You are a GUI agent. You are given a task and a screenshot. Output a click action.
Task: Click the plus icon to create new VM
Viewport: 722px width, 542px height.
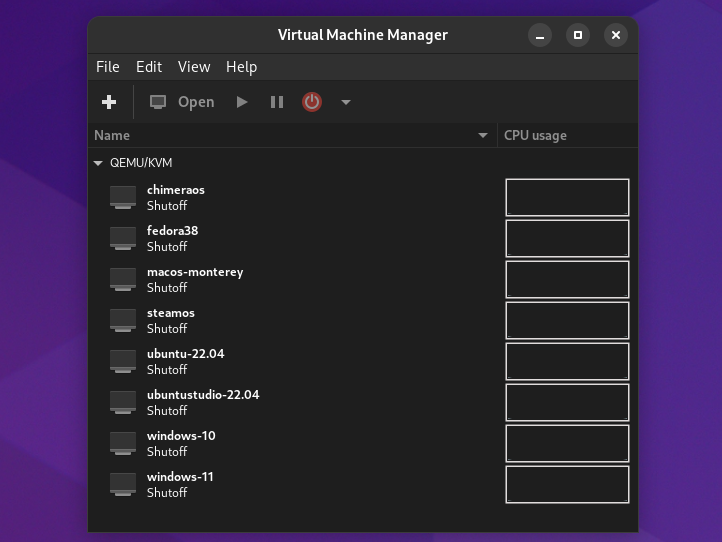tap(109, 102)
